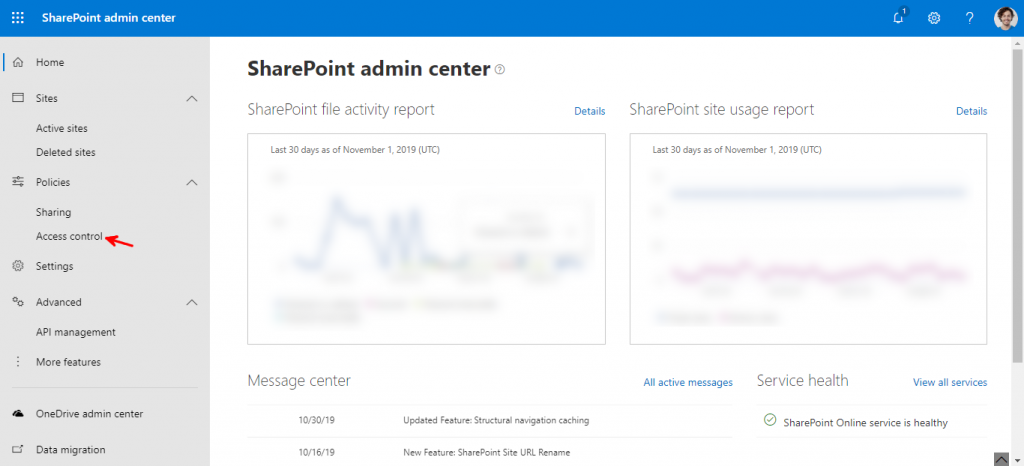Viewport: 1024px width, 466px height.
Task: Open Active sites page
Action: 61,129
